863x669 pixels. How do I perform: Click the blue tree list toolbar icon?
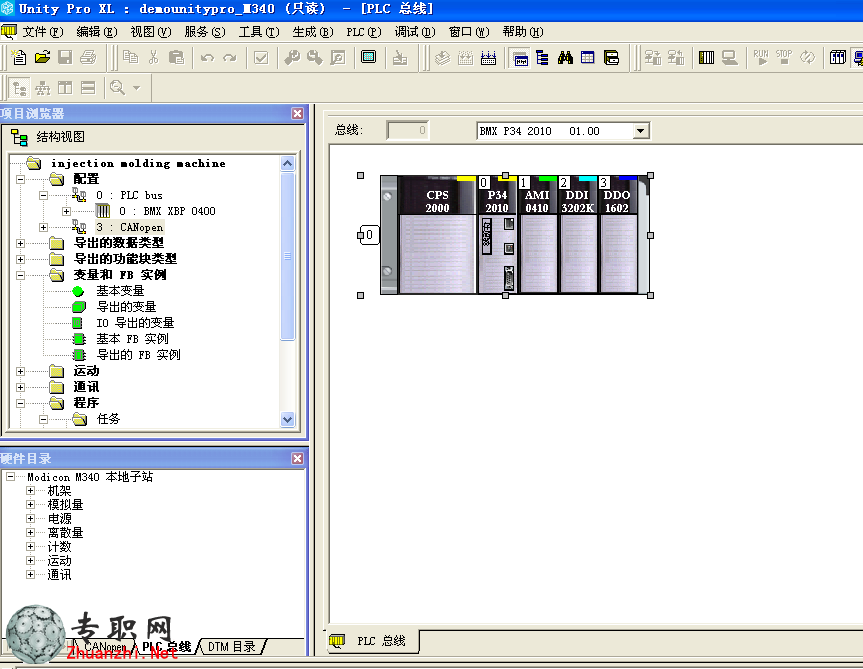pyautogui.click(x=542, y=57)
